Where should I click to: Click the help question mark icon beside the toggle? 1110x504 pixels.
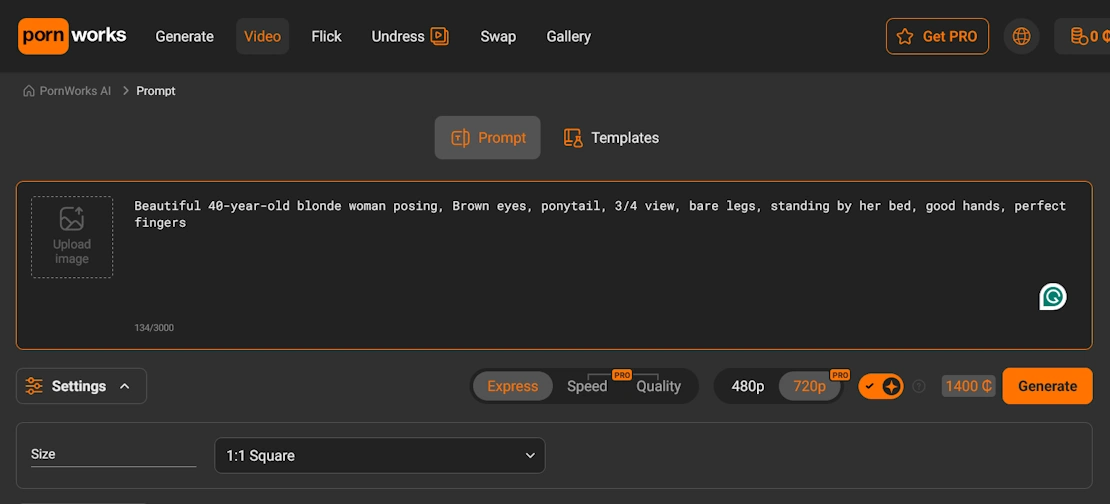919,386
